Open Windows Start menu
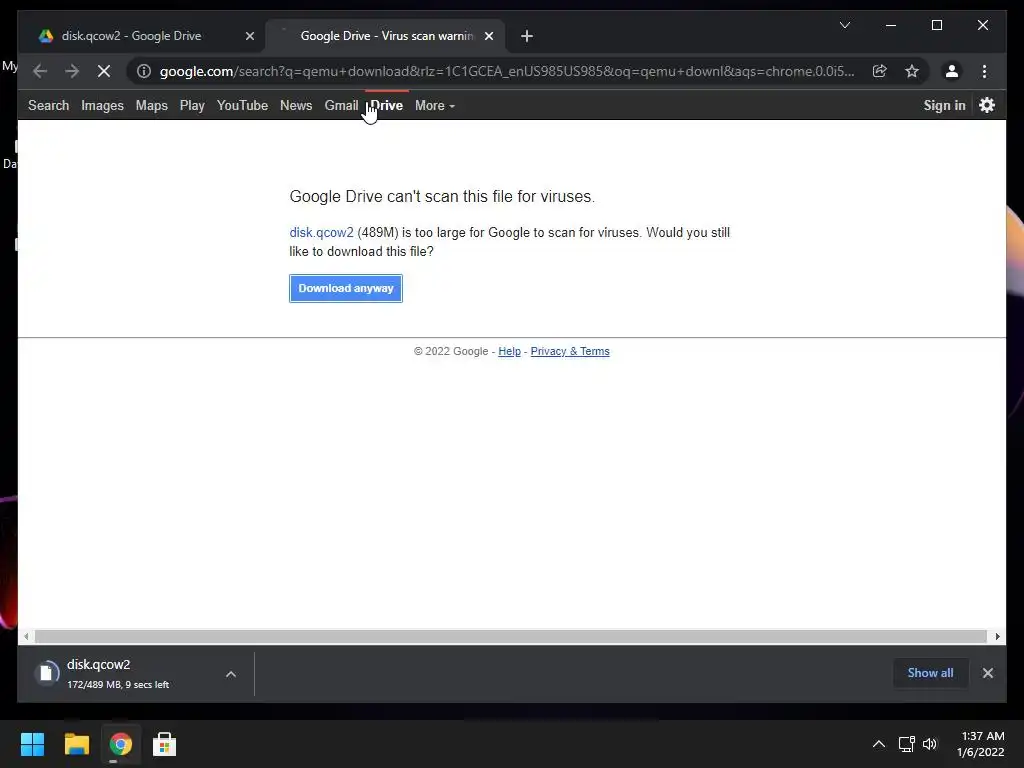 click(32, 744)
